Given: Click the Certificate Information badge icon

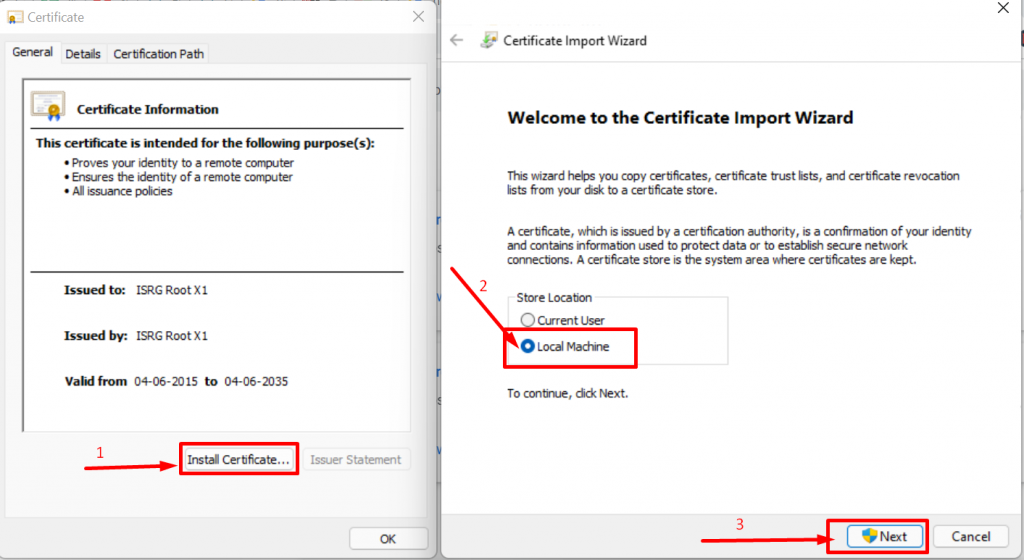Looking at the screenshot, I should click(47, 106).
